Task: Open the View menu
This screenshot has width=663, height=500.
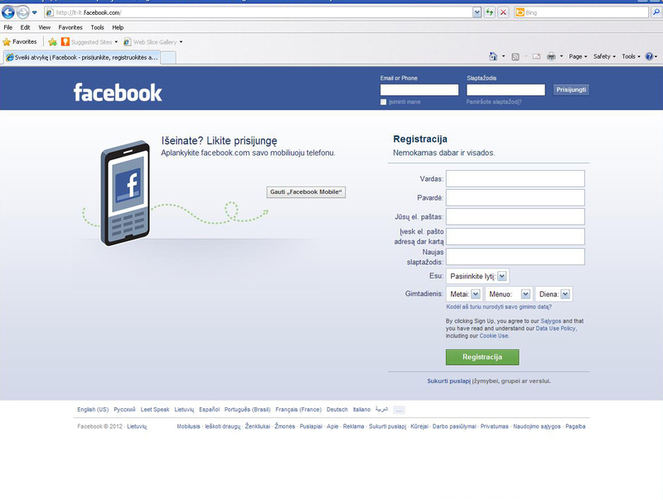Action: (x=44, y=27)
